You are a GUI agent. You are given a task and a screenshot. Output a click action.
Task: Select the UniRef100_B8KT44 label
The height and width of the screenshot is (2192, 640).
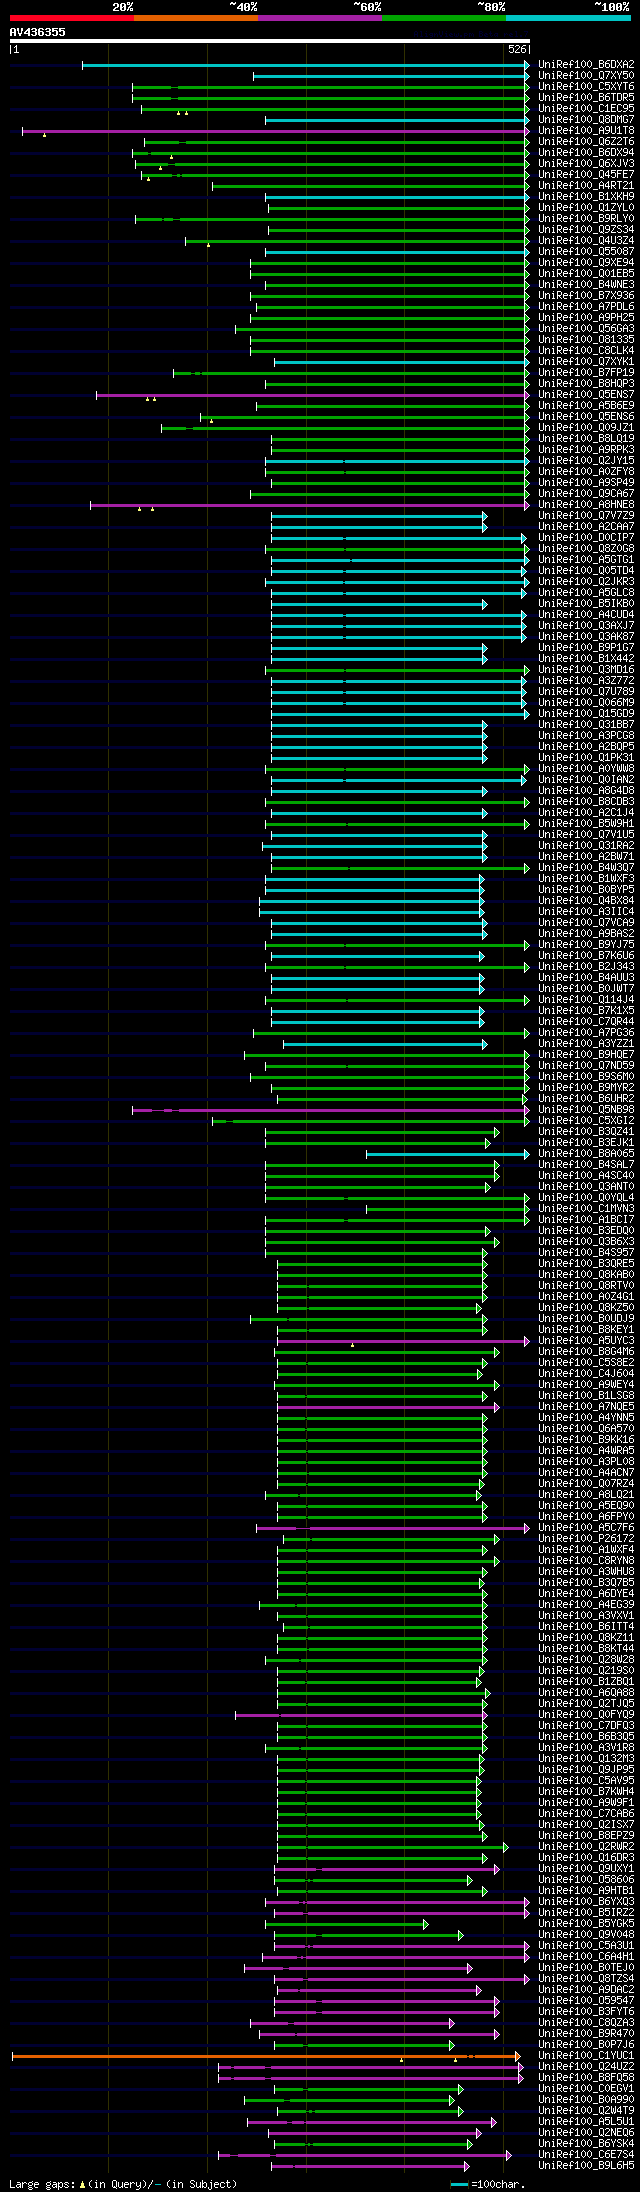click(x=586, y=1649)
